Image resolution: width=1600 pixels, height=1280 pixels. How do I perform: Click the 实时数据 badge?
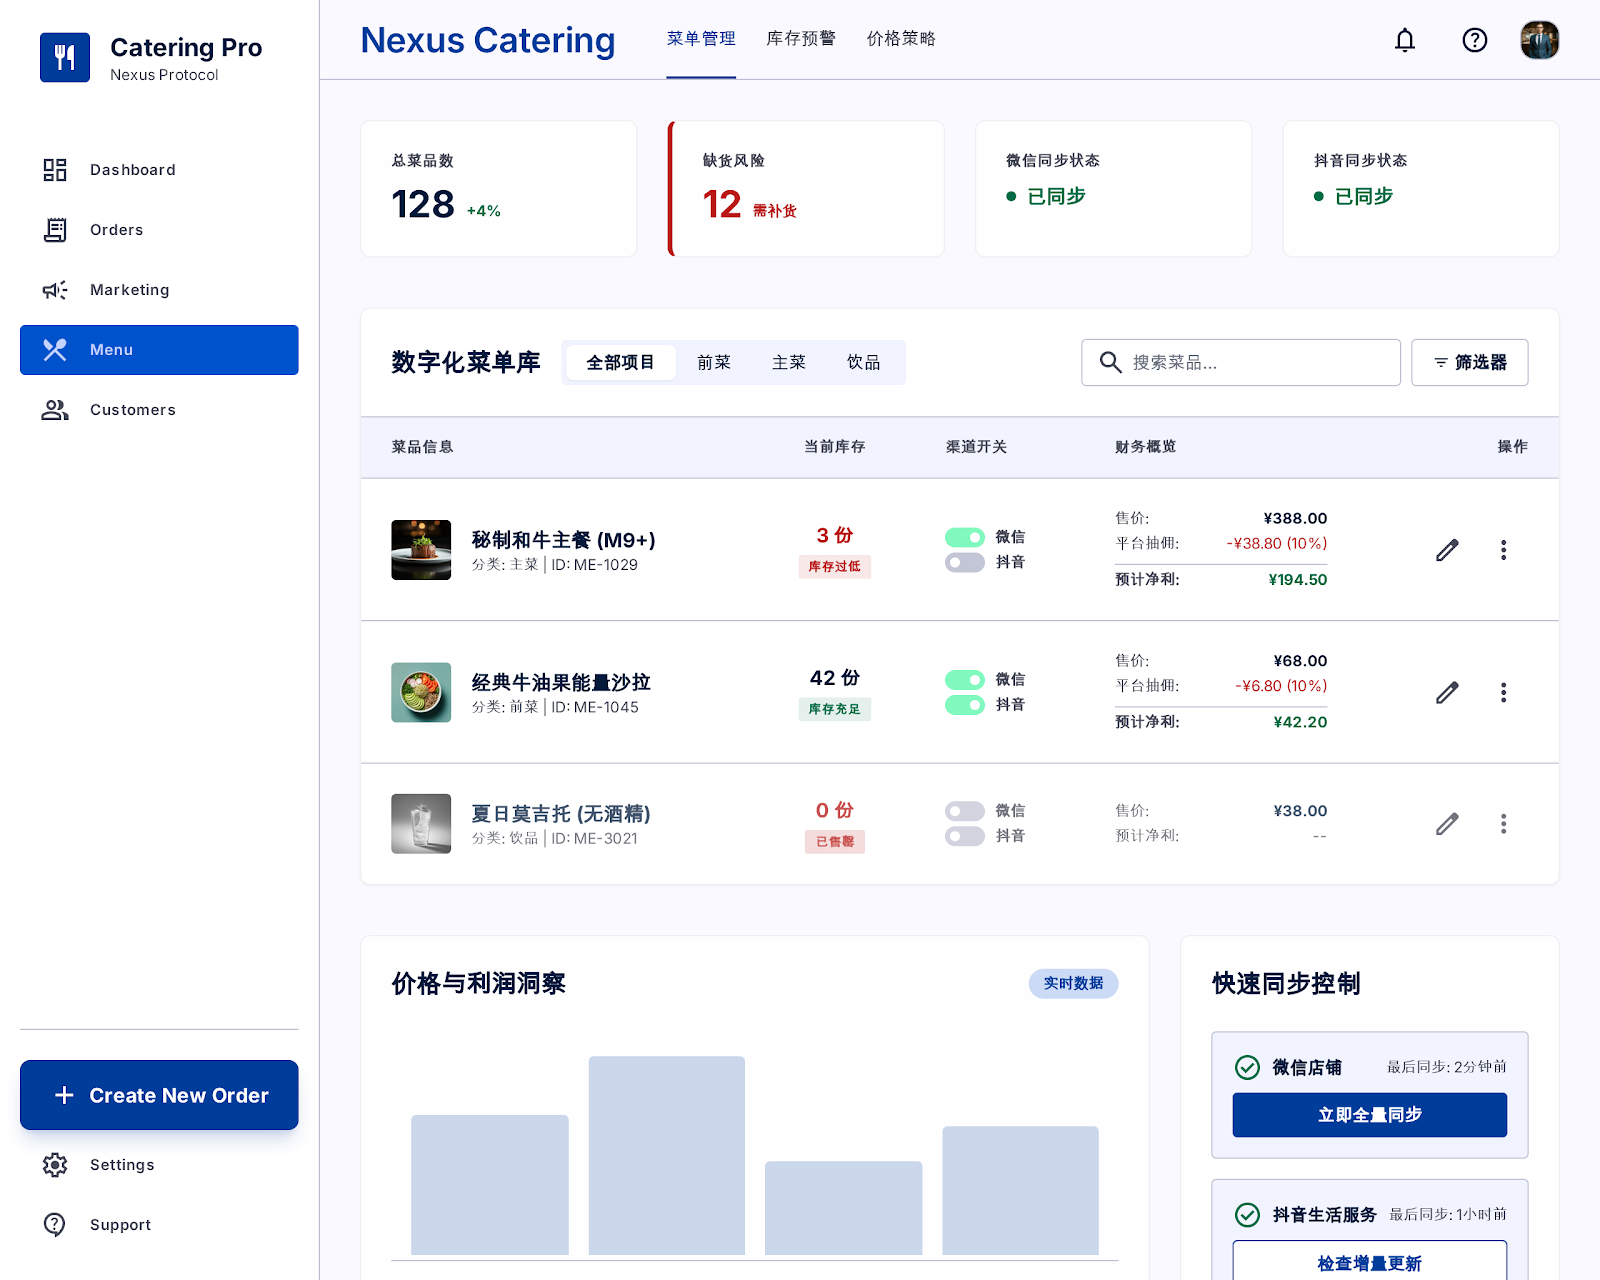tap(1074, 983)
